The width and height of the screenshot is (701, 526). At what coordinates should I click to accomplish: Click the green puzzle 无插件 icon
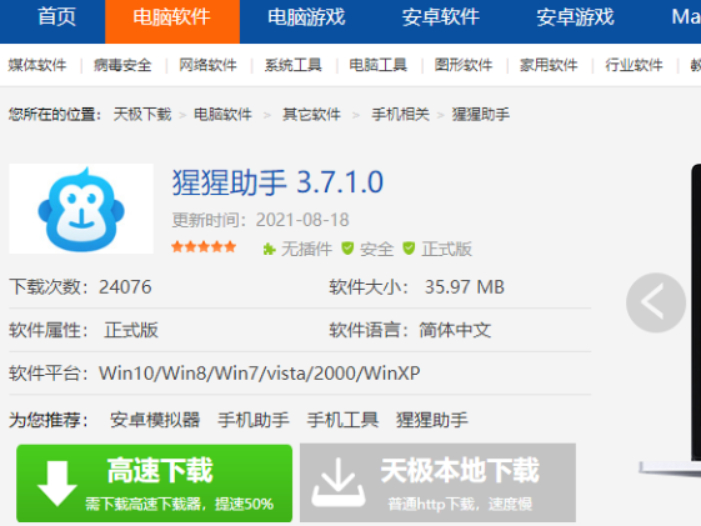point(269,249)
